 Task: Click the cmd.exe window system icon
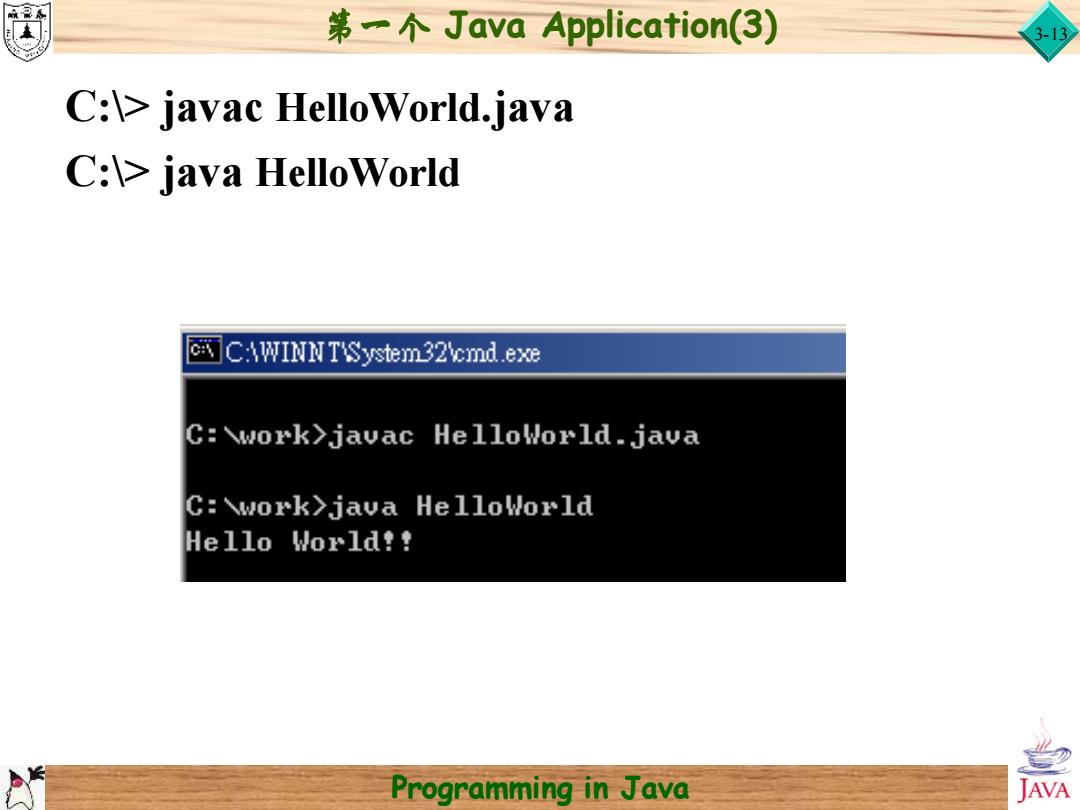click(204, 351)
